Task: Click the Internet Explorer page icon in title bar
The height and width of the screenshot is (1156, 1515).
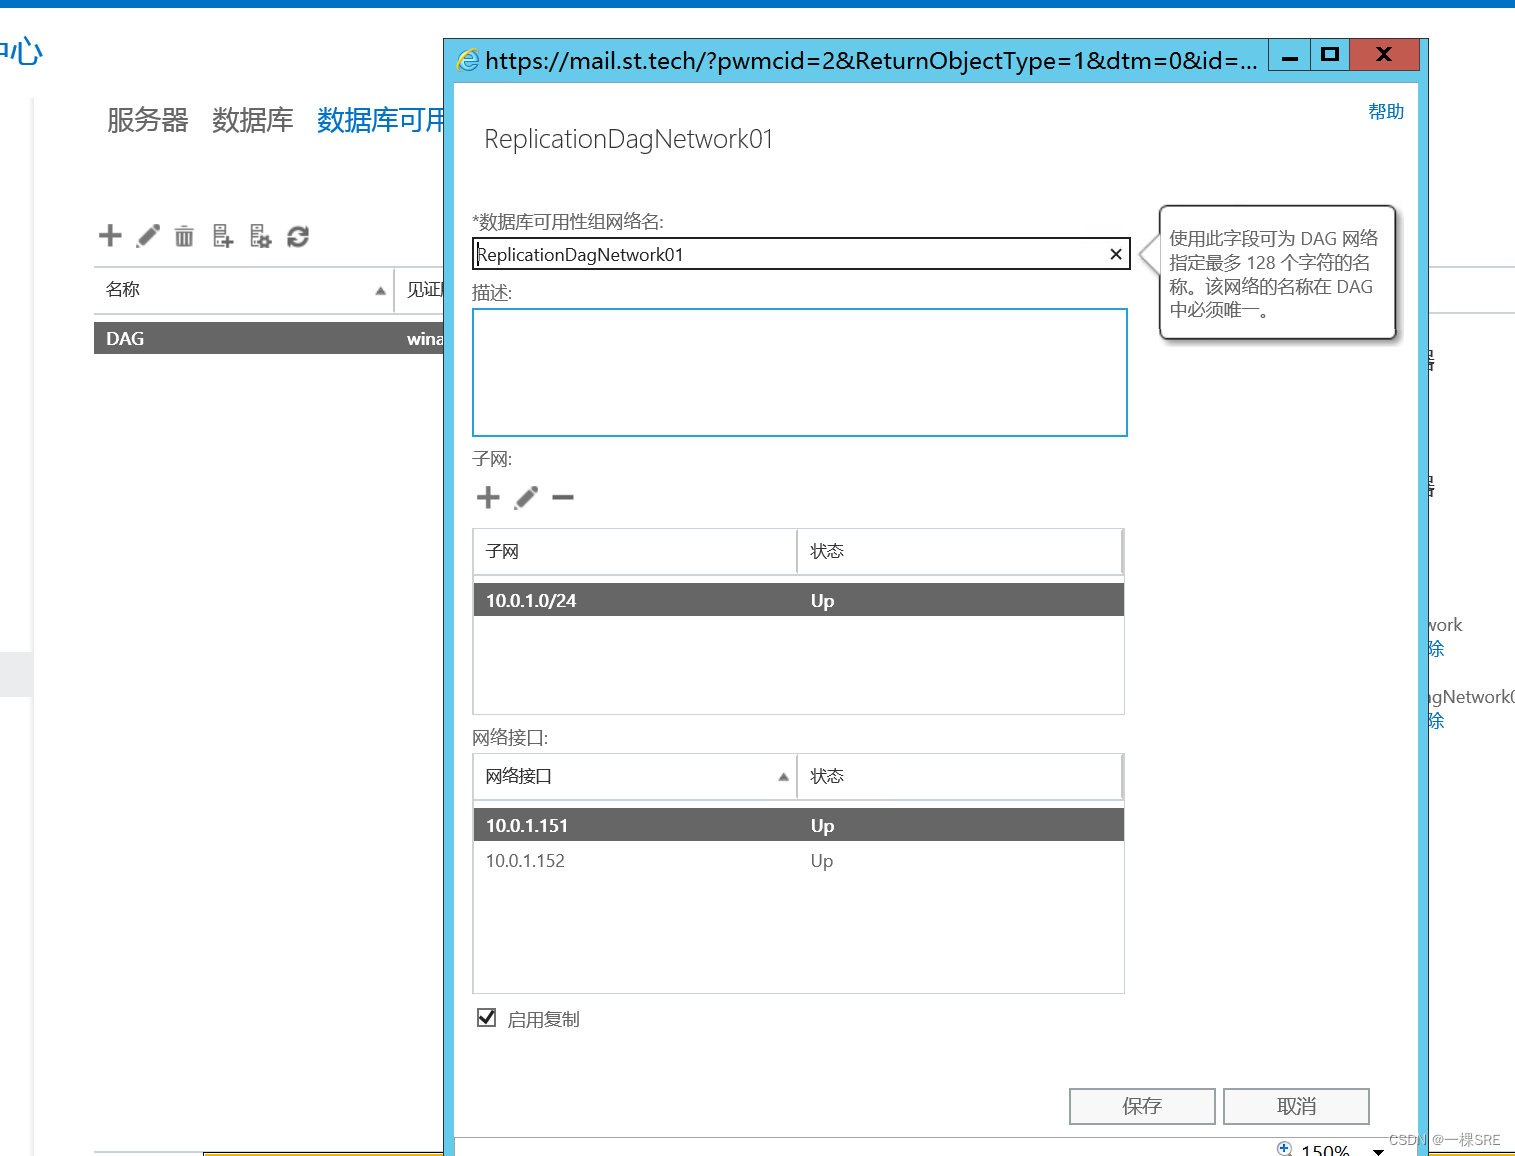Action: coord(468,61)
